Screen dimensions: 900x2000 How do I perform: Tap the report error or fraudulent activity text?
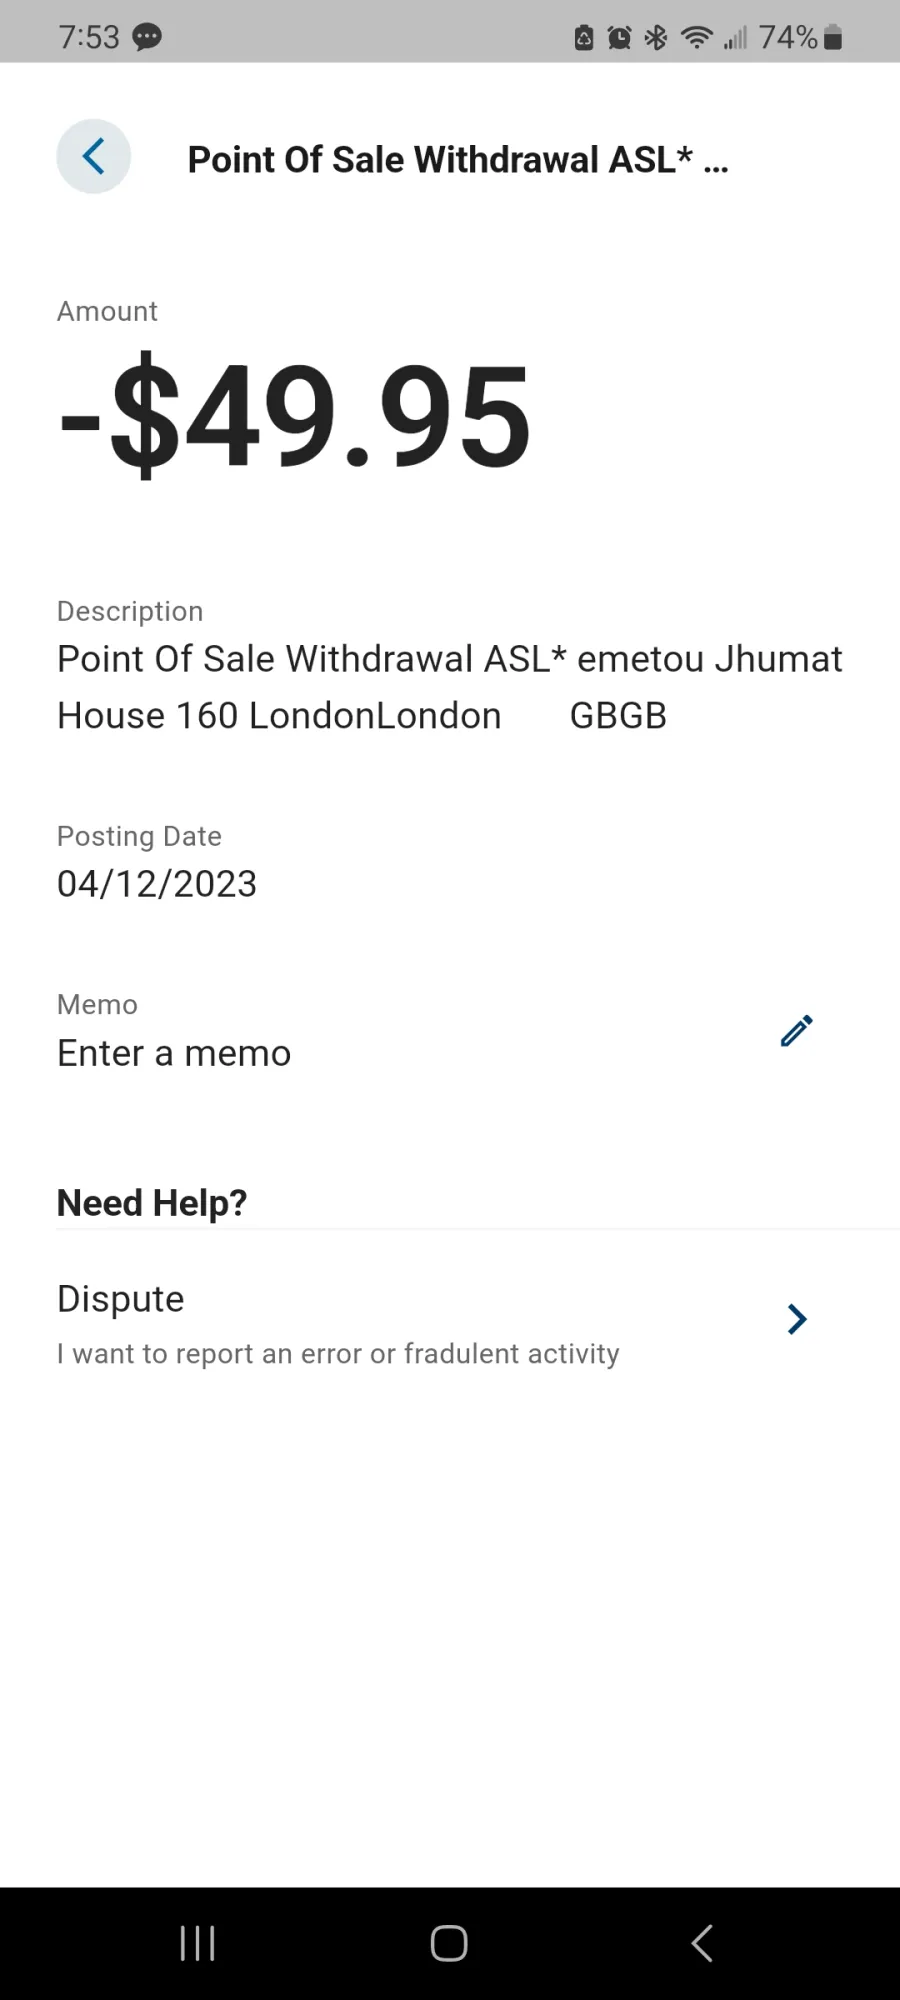(x=338, y=1354)
